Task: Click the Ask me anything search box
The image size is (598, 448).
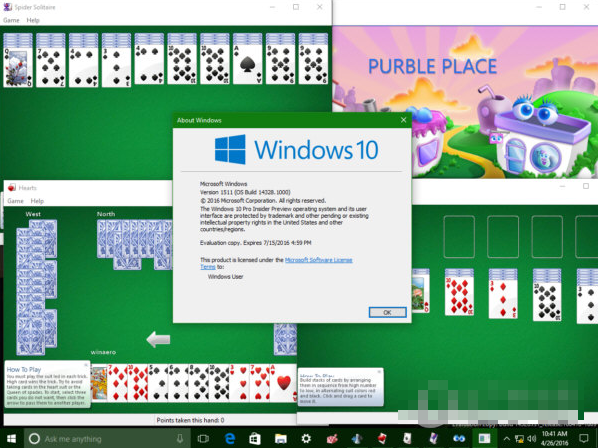Action: pos(107,439)
